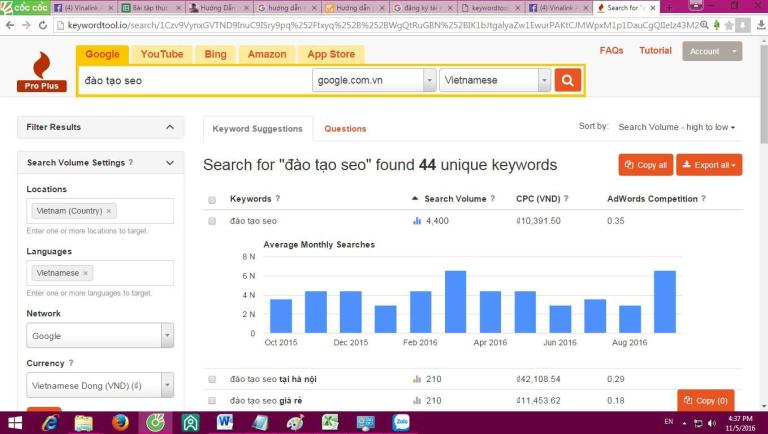Click the Keyword Tool flame logo
The image size is (768, 434).
[x=42, y=72]
